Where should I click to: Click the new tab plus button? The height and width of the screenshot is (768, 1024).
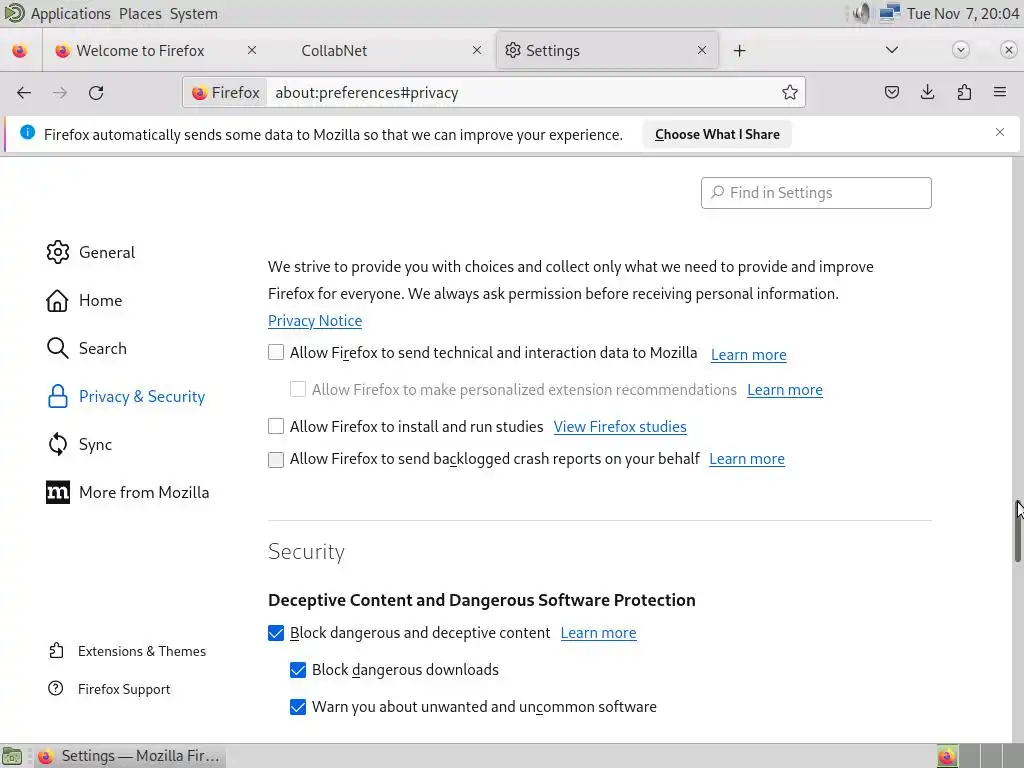pyautogui.click(x=740, y=50)
